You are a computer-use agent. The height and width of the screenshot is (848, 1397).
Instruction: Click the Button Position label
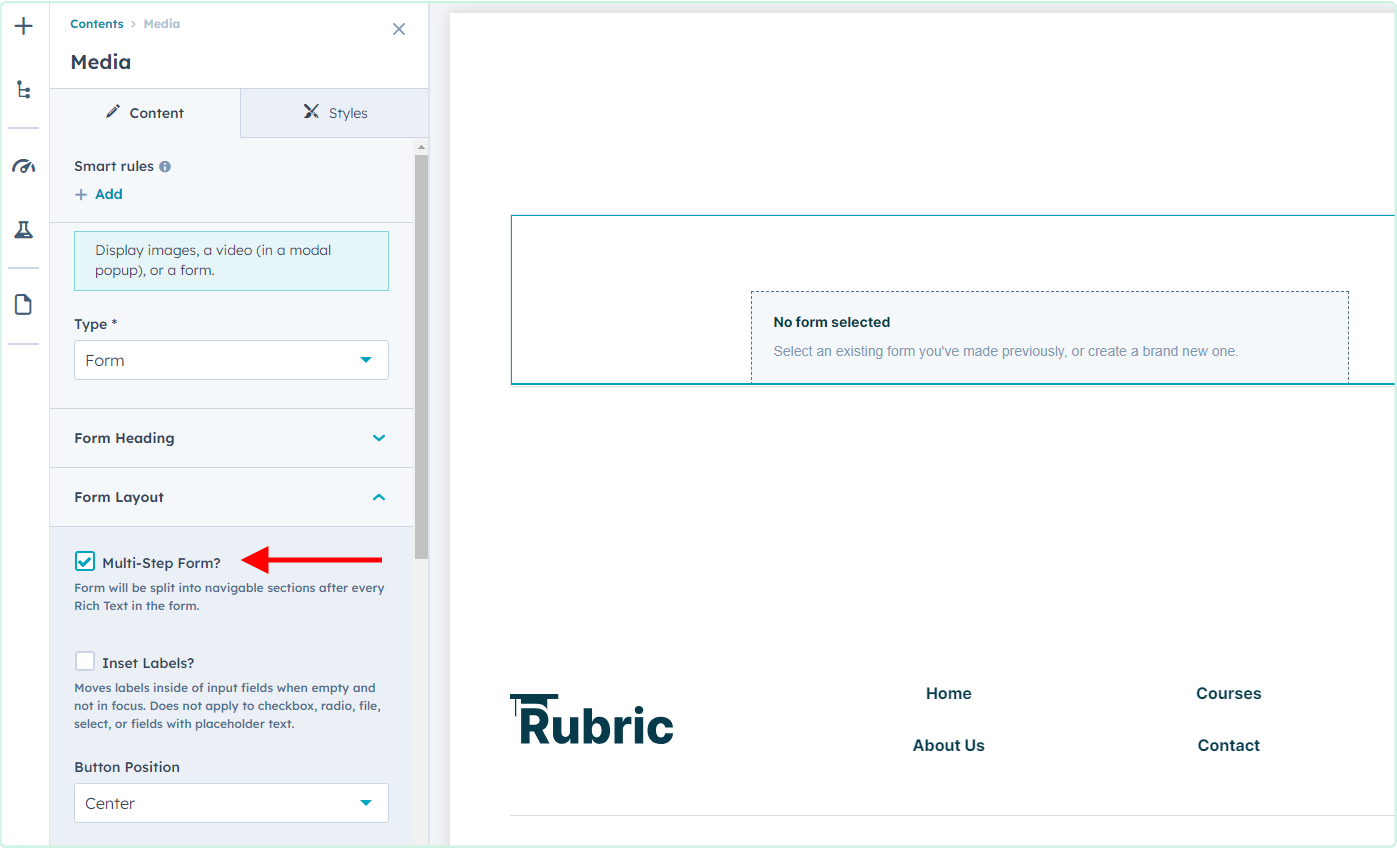[127, 767]
